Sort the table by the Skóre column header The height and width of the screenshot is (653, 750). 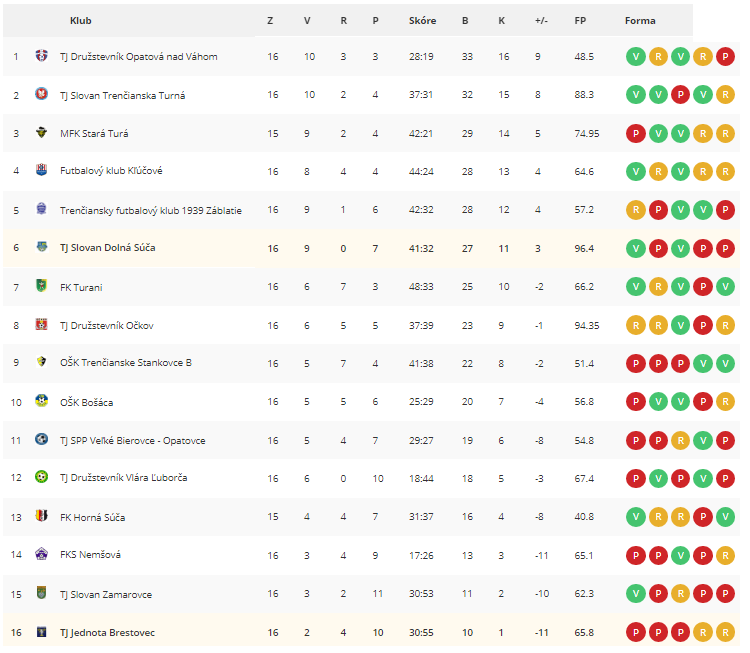coord(422,21)
